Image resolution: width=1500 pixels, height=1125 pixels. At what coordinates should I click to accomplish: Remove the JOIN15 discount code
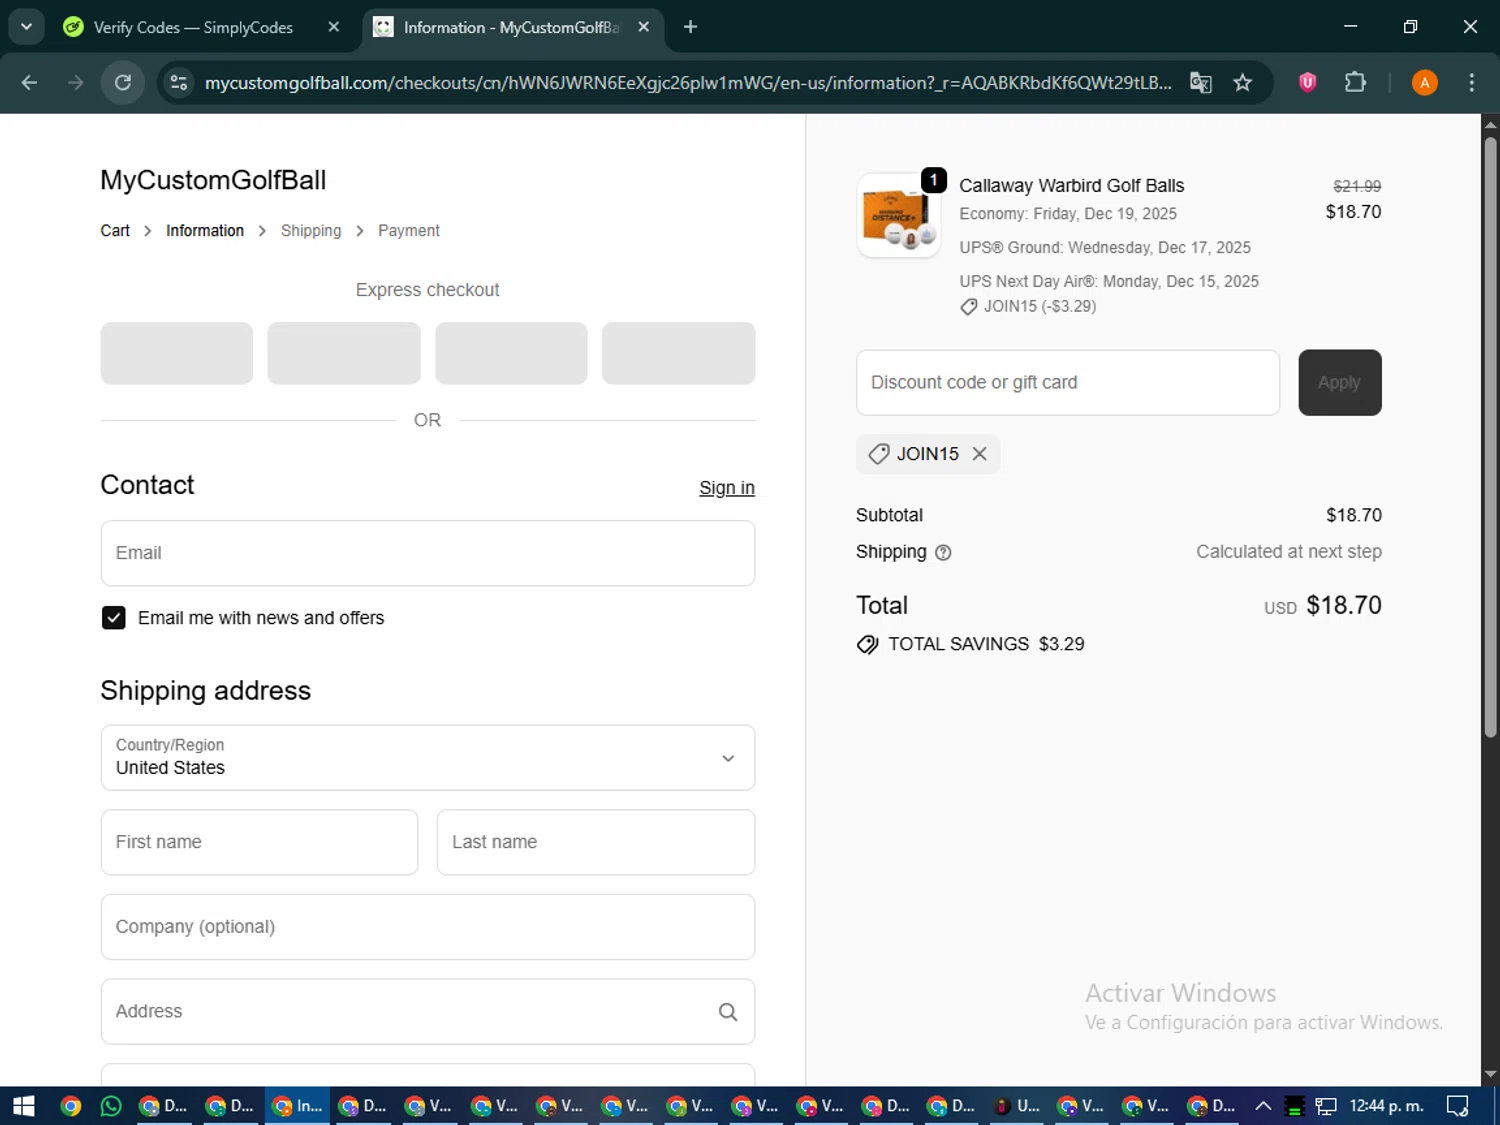pyautogui.click(x=980, y=454)
